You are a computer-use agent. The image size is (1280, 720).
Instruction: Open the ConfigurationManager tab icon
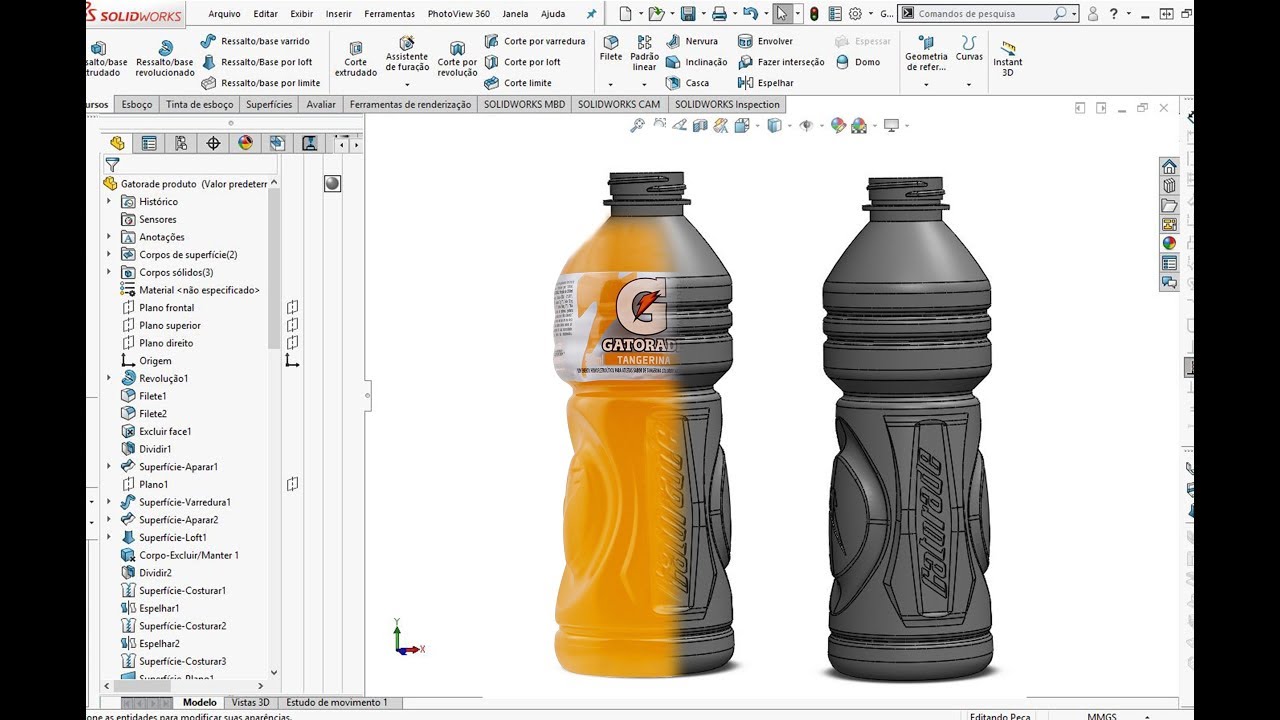pos(181,143)
